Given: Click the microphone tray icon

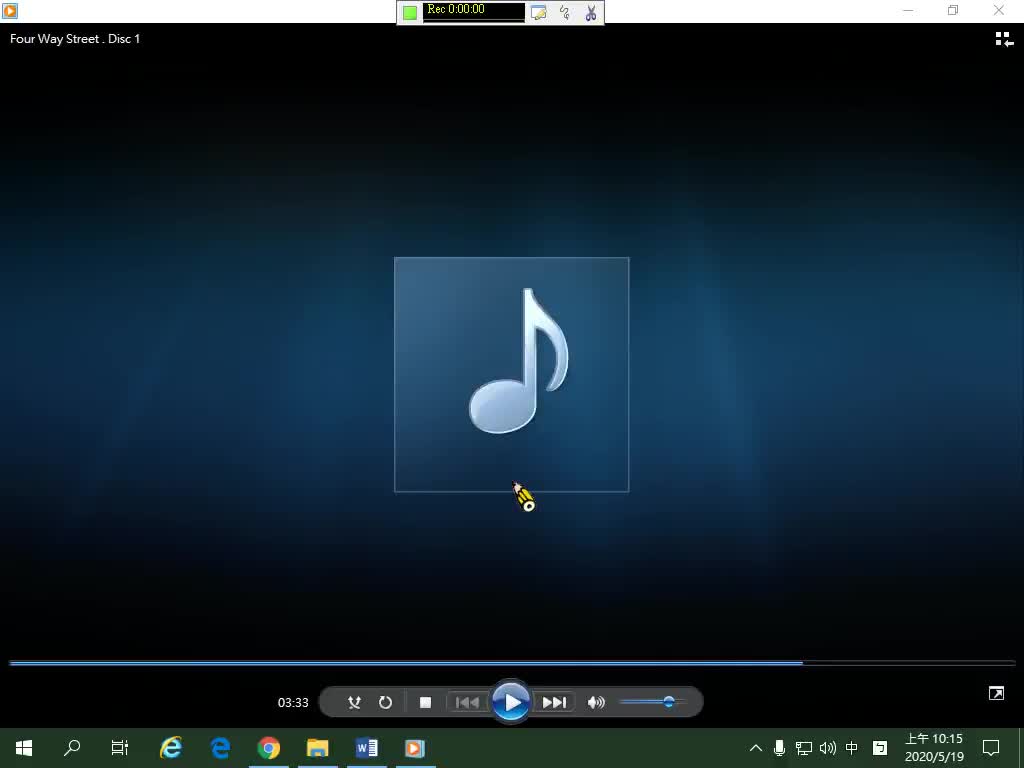Looking at the screenshot, I should tap(779, 748).
